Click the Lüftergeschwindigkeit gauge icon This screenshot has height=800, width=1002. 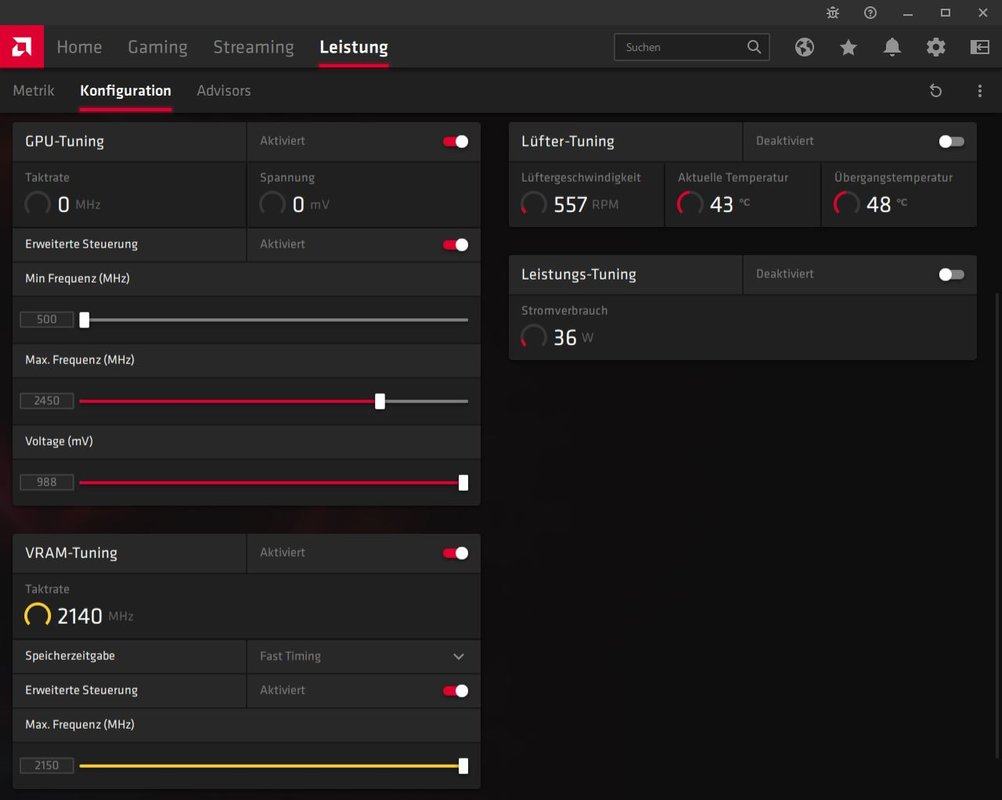(x=534, y=204)
